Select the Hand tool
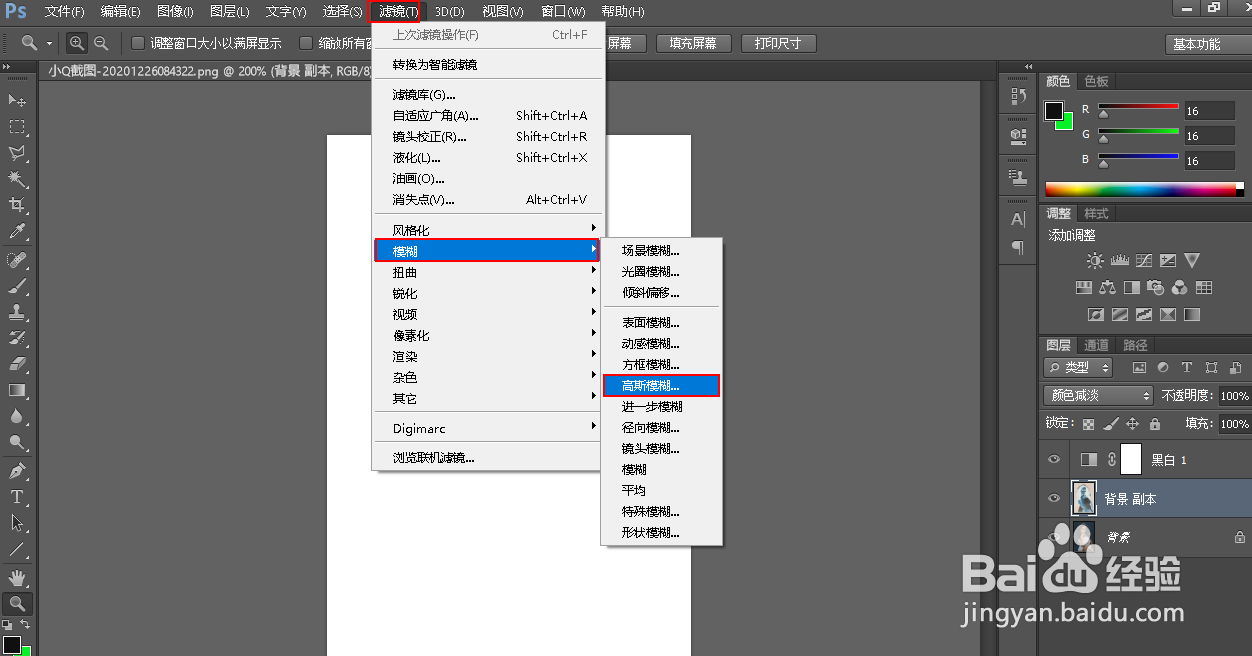The image size is (1252, 656). click(x=18, y=577)
